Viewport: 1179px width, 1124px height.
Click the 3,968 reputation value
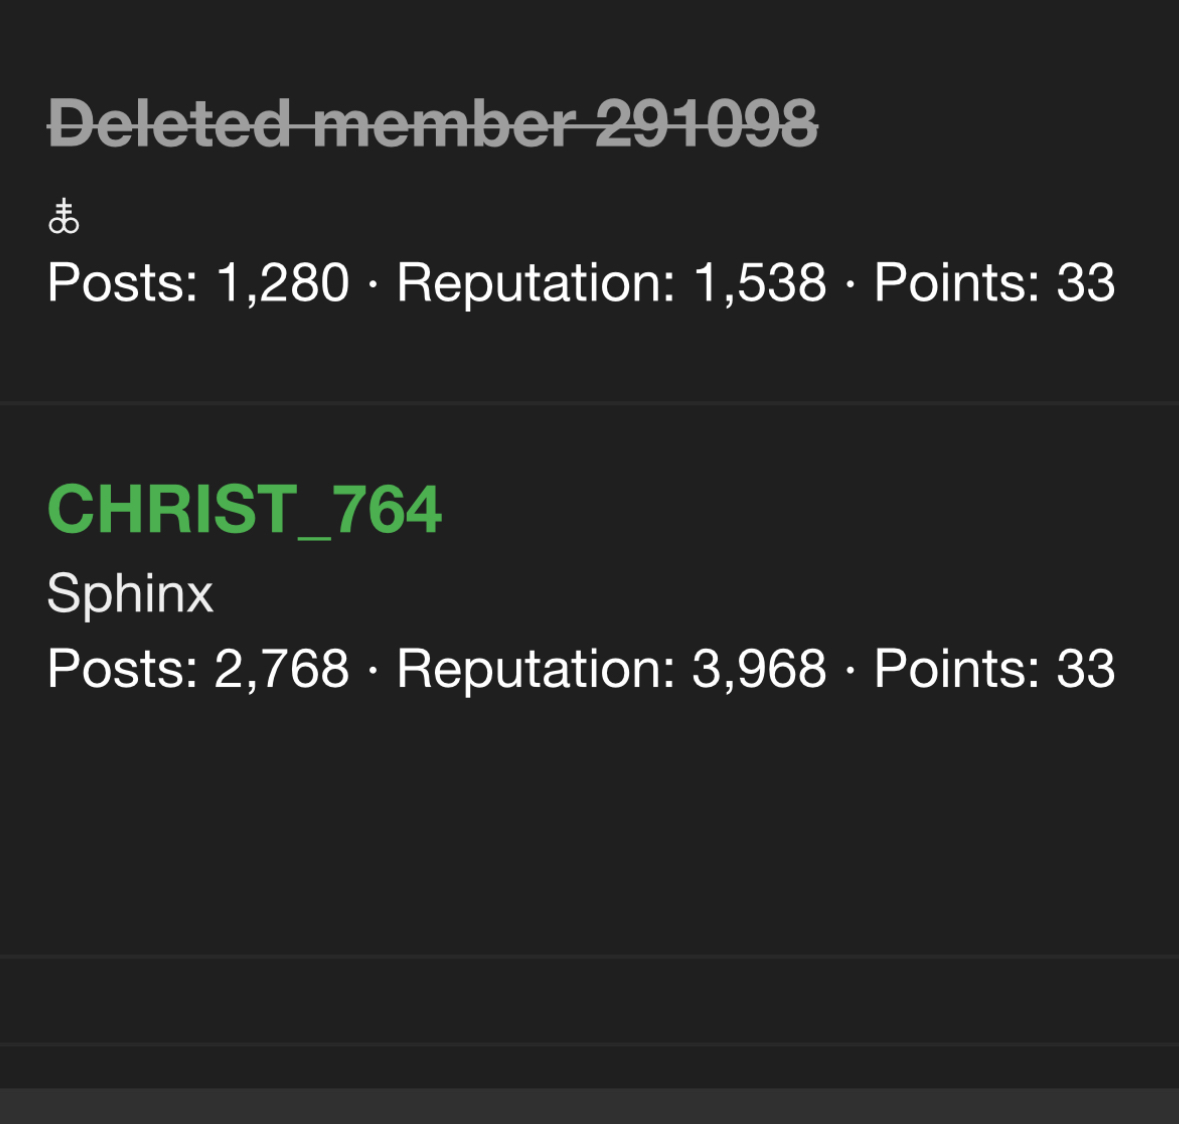coord(760,669)
